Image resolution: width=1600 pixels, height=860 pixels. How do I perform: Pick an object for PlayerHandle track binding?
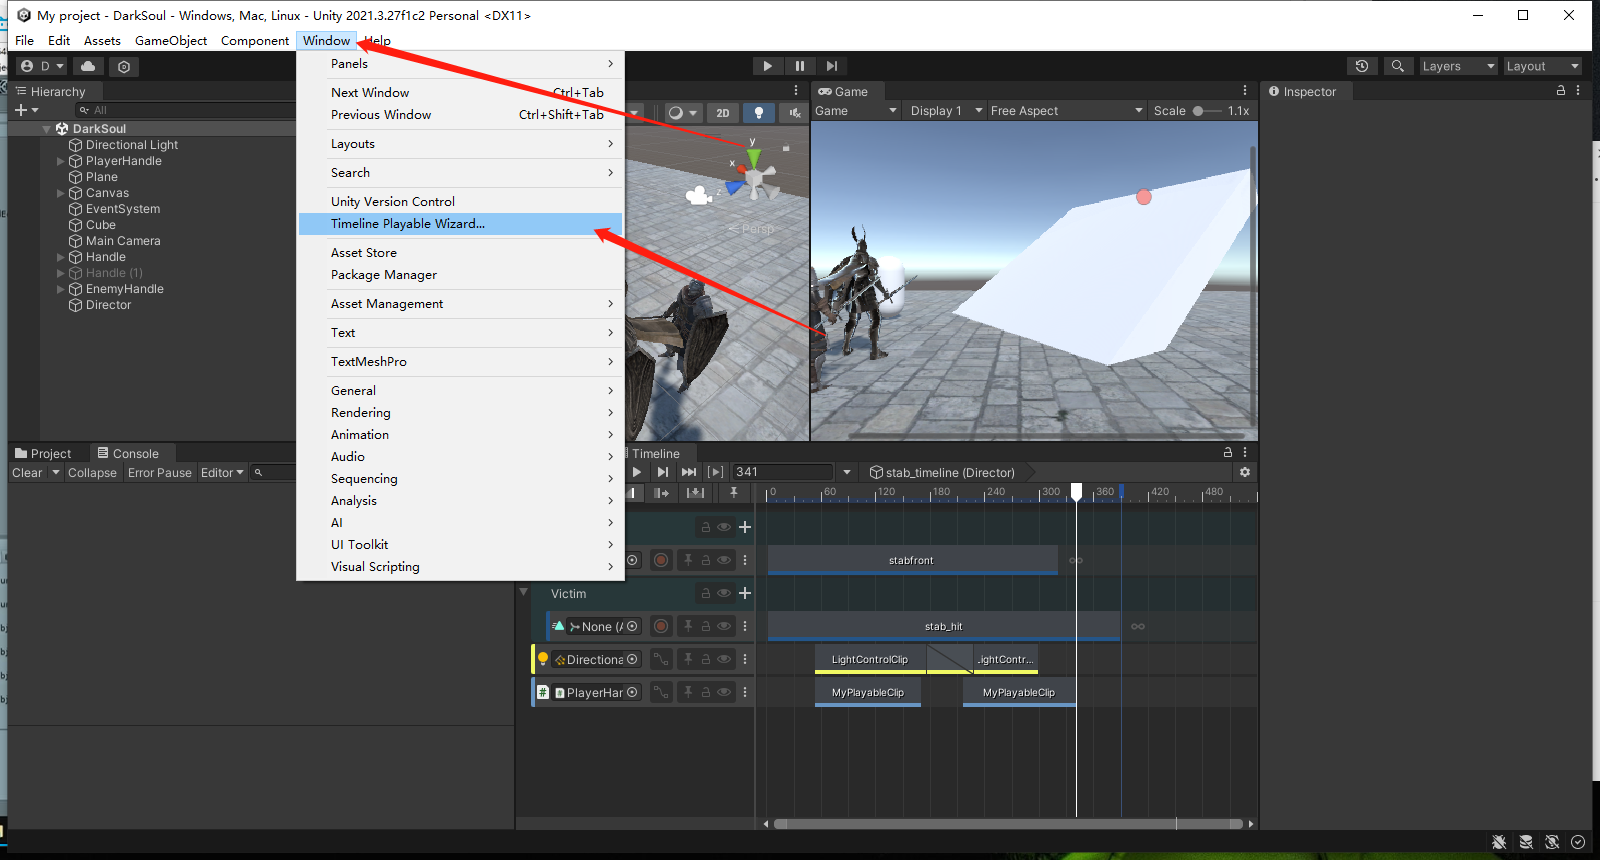pos(632,692)
